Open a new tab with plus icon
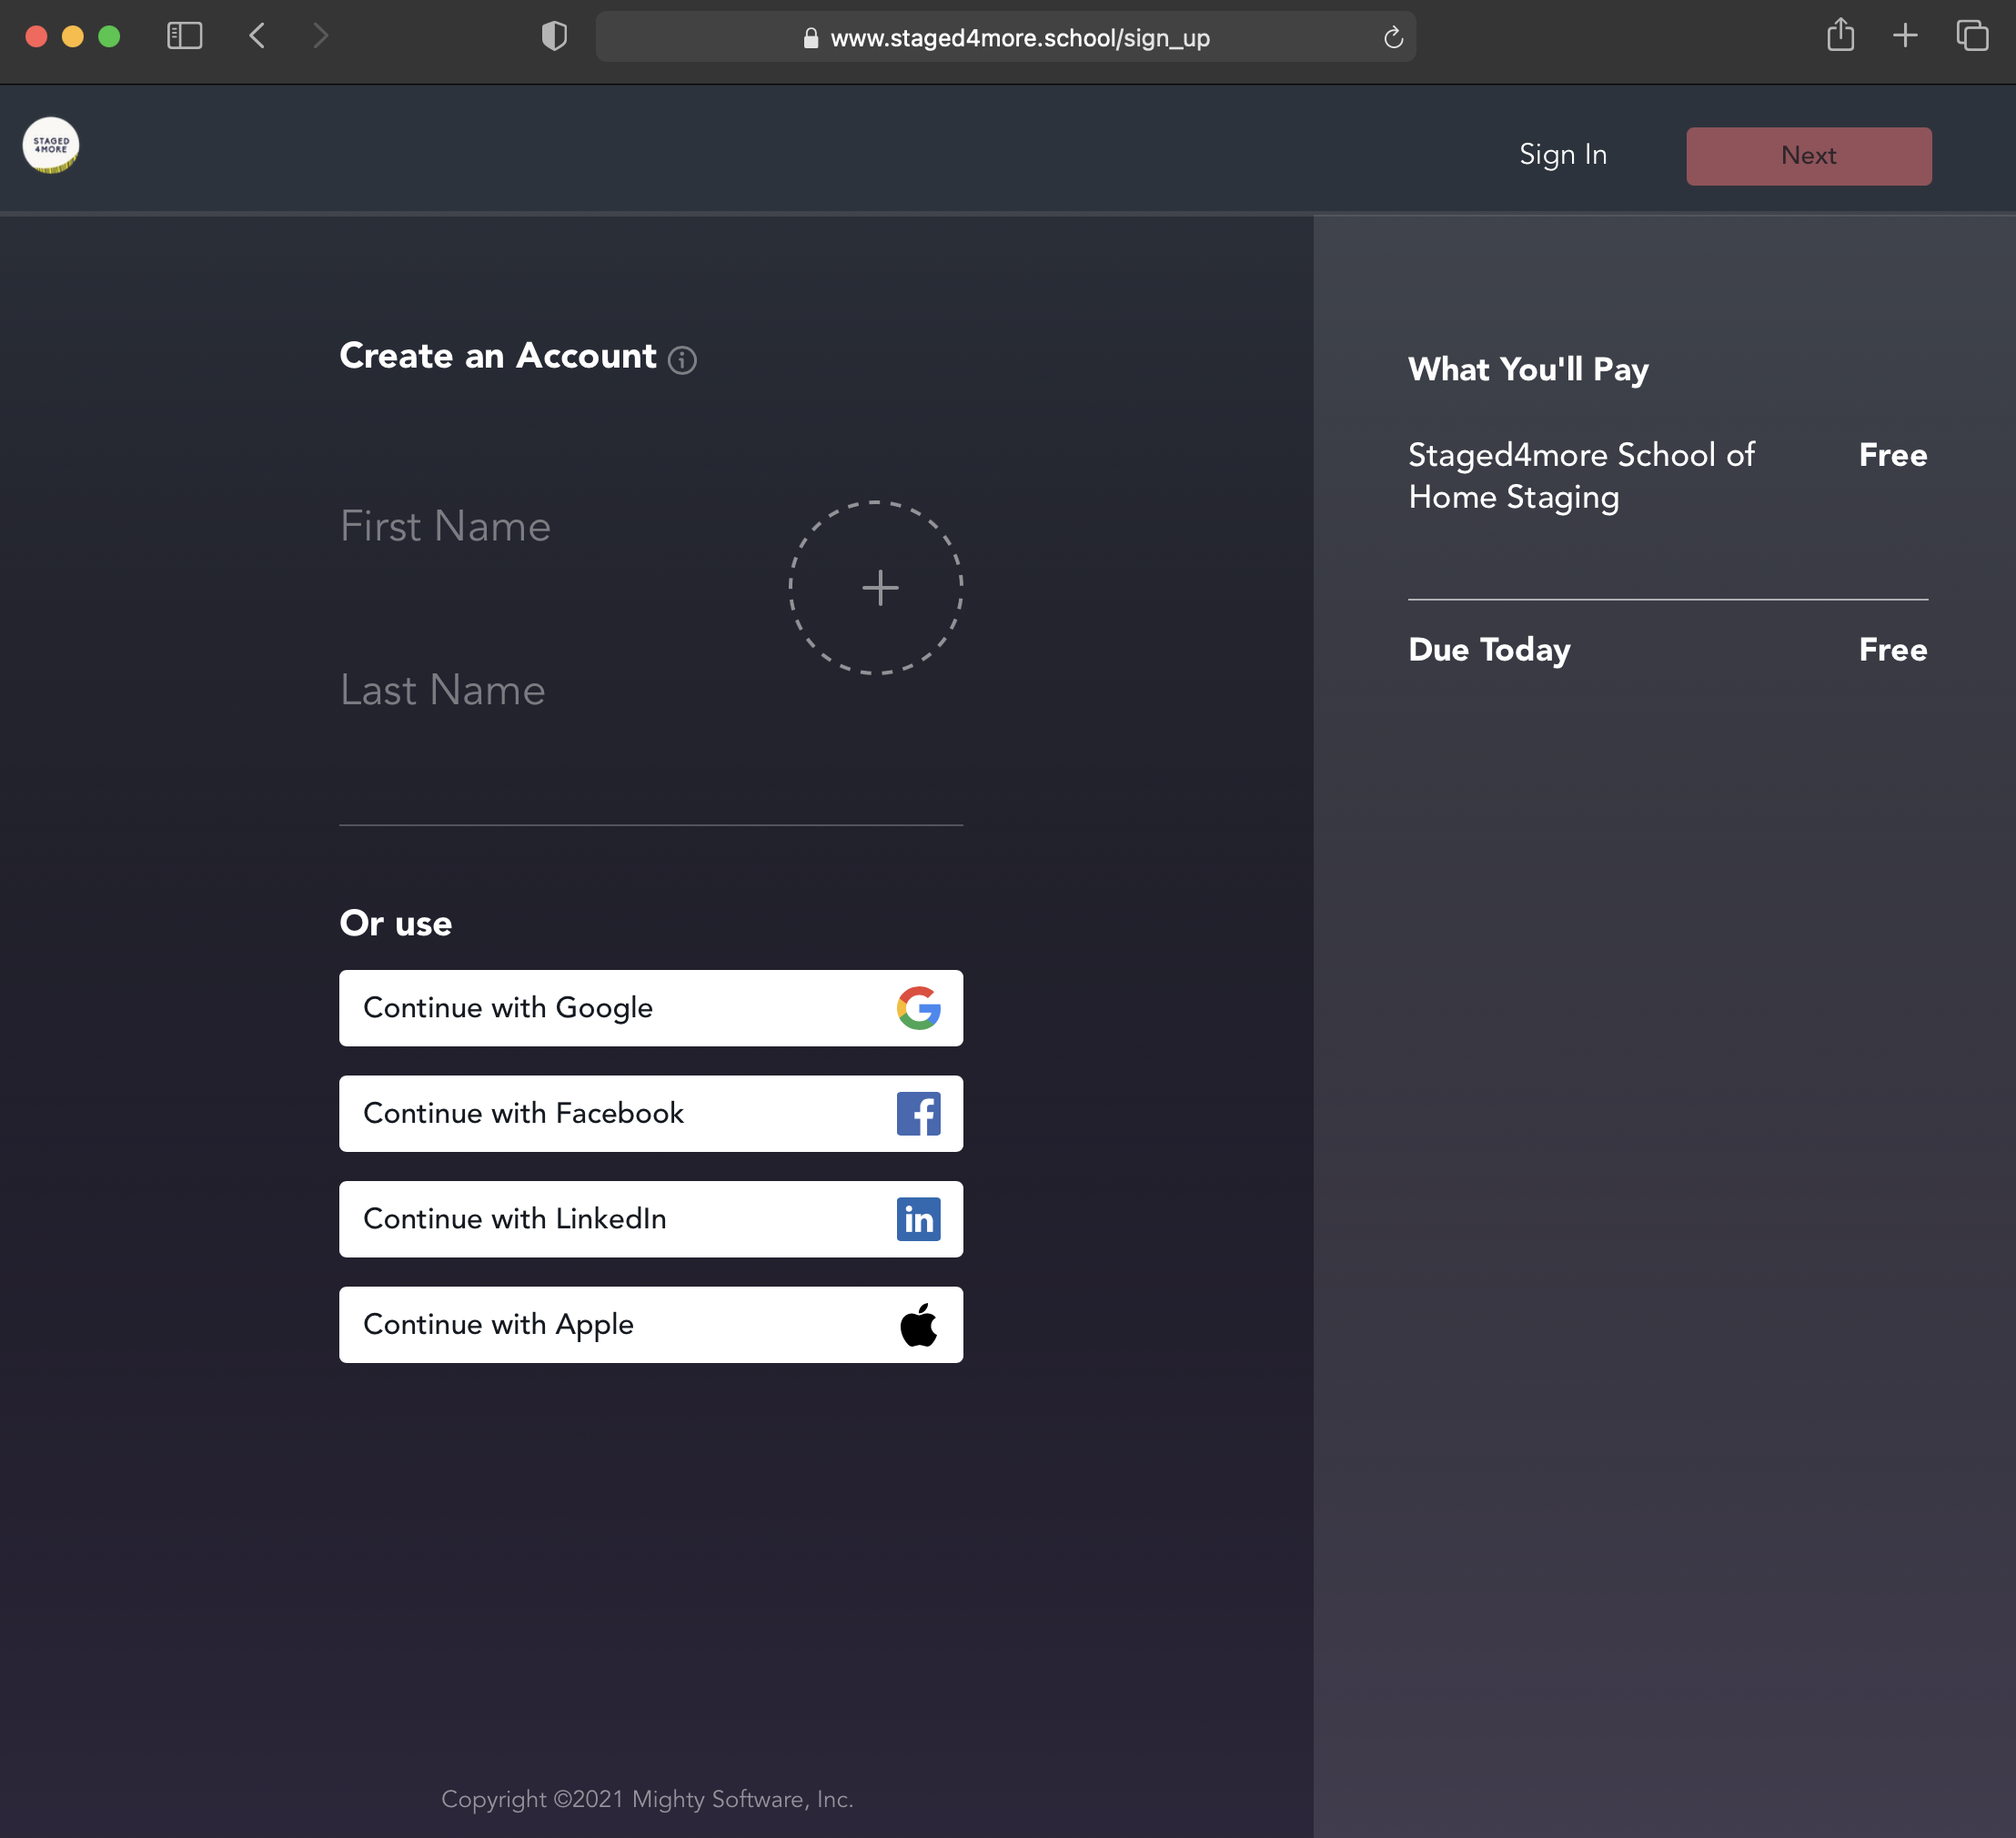This screenshot has height=1838, width=2016. click(x=1905, y=36)
